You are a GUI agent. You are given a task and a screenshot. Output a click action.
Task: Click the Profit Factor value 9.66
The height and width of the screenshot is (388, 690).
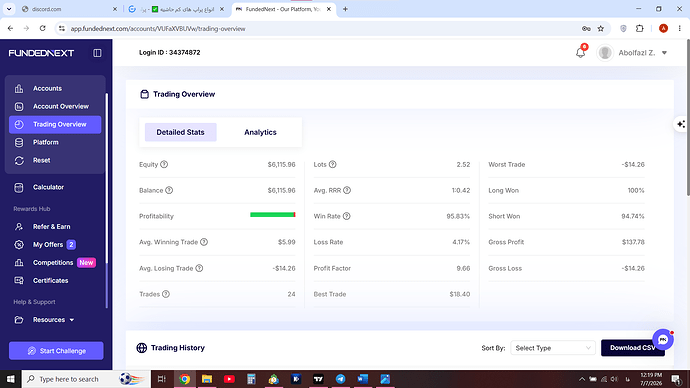(x=463, y=268)
